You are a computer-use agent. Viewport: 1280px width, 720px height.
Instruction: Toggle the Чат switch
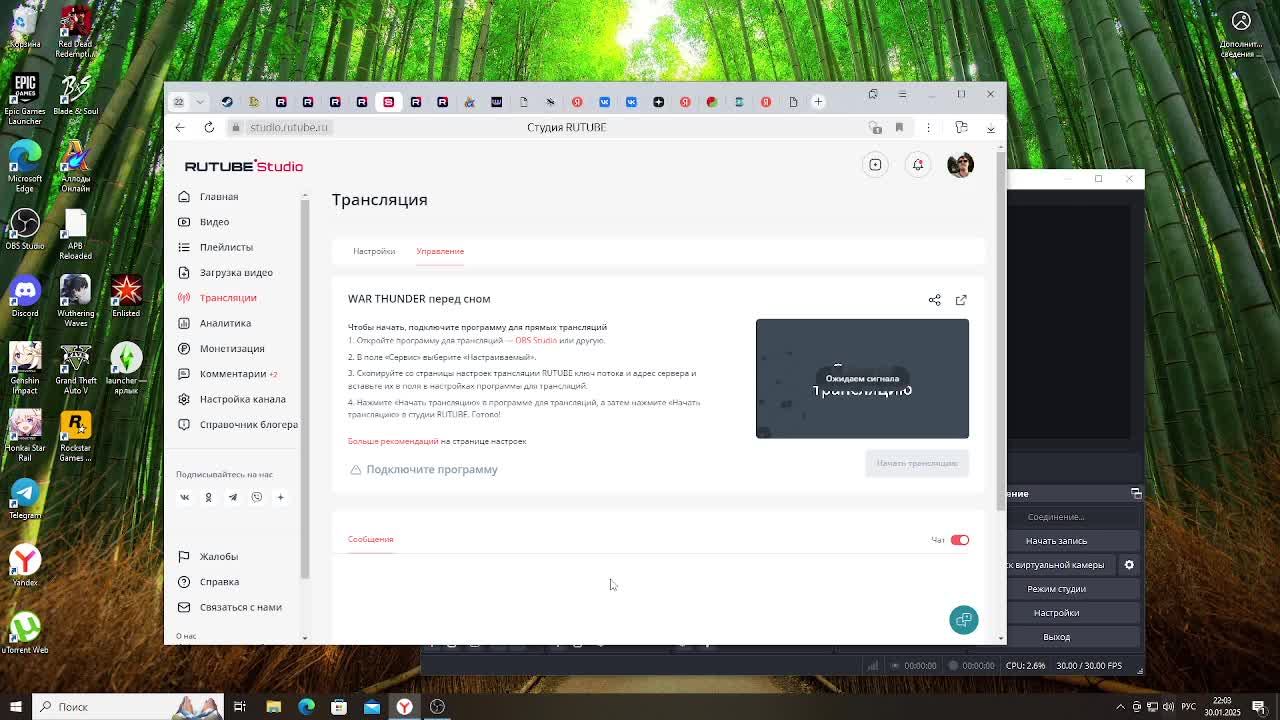[x=959, y=540]
